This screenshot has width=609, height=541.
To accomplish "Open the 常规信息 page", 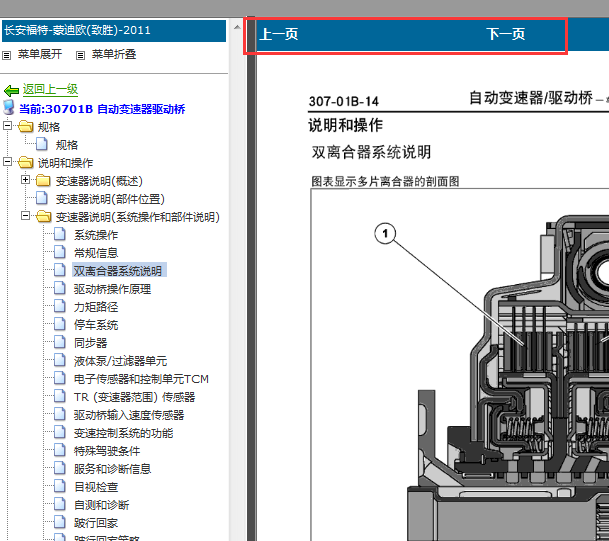I will tap(96, 253).
